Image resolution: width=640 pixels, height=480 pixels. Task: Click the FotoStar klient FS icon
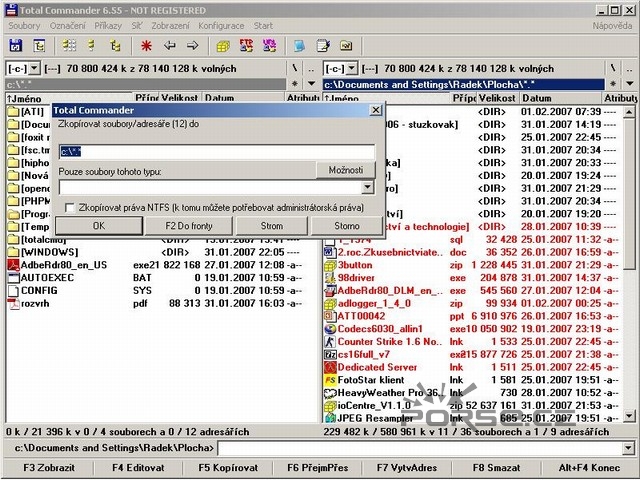(330, 380)
